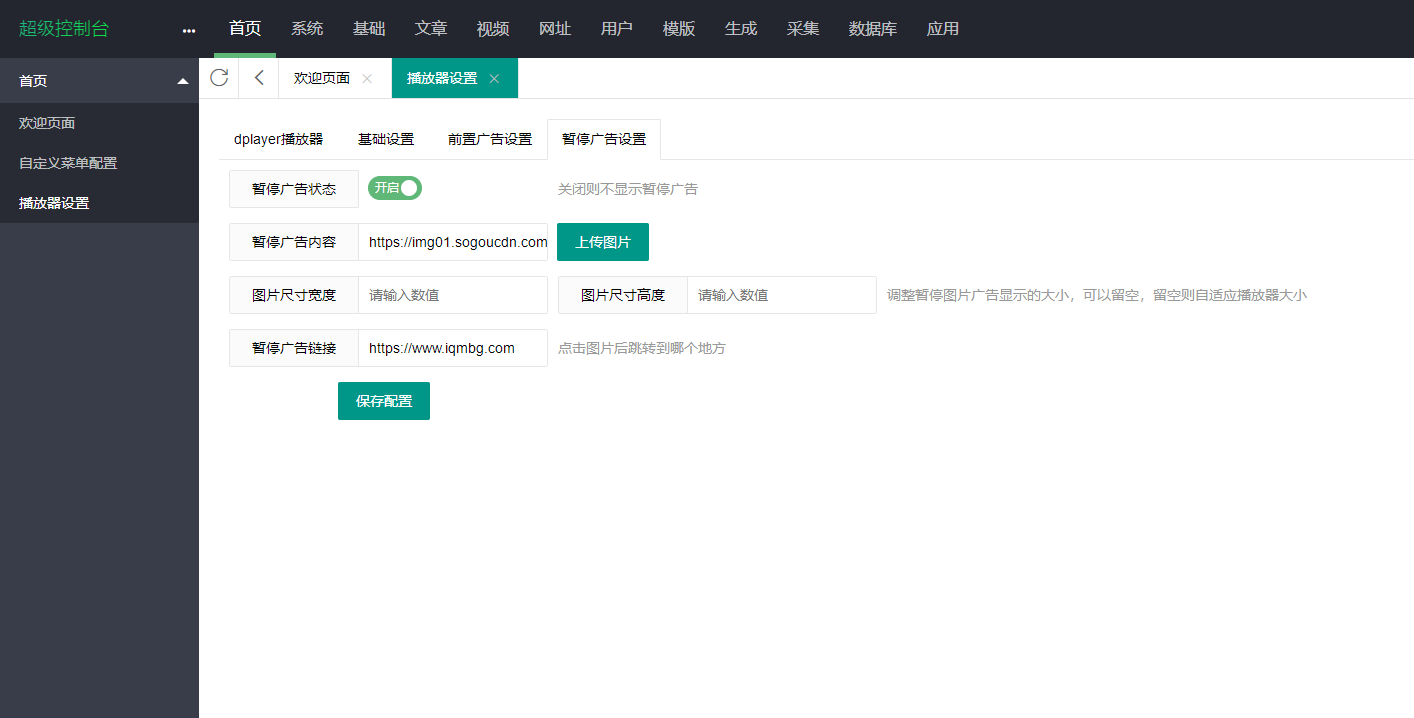The image size is (1414, 718).
Task: Open the 应用 top menu
Action: [943, 29]
